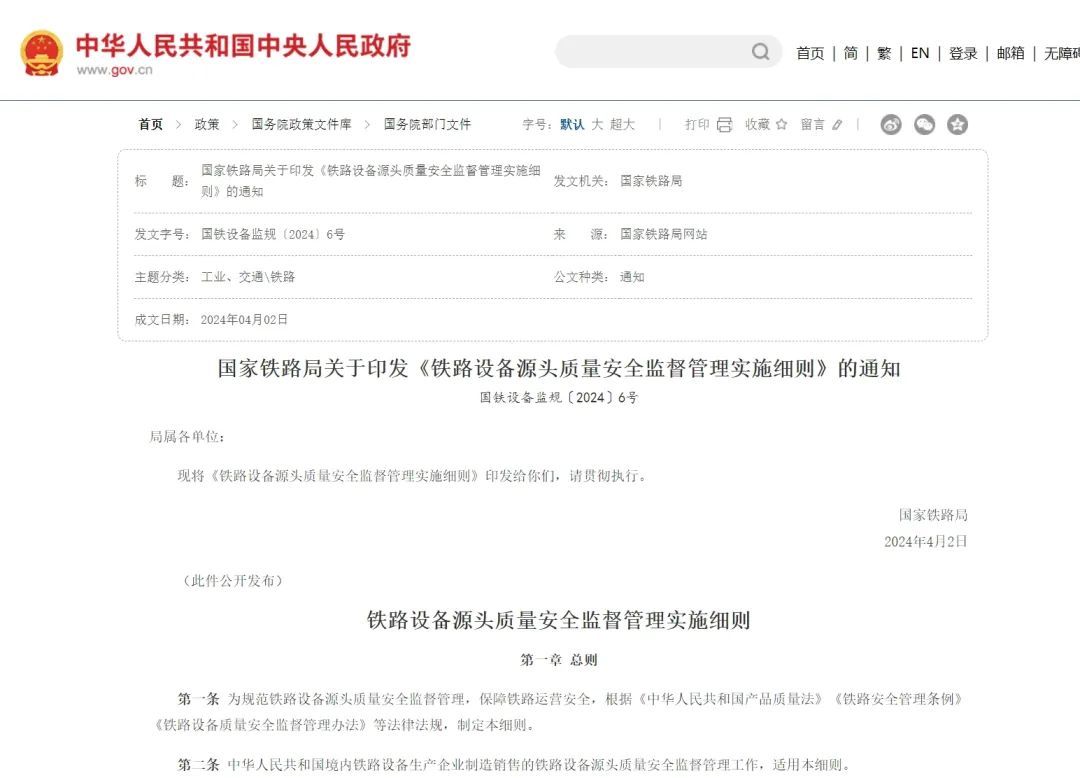Image resolution: width=1080 pixels, height=778 pixels.
Task: Click the search magnifier icon
Action: pos(760,51)
